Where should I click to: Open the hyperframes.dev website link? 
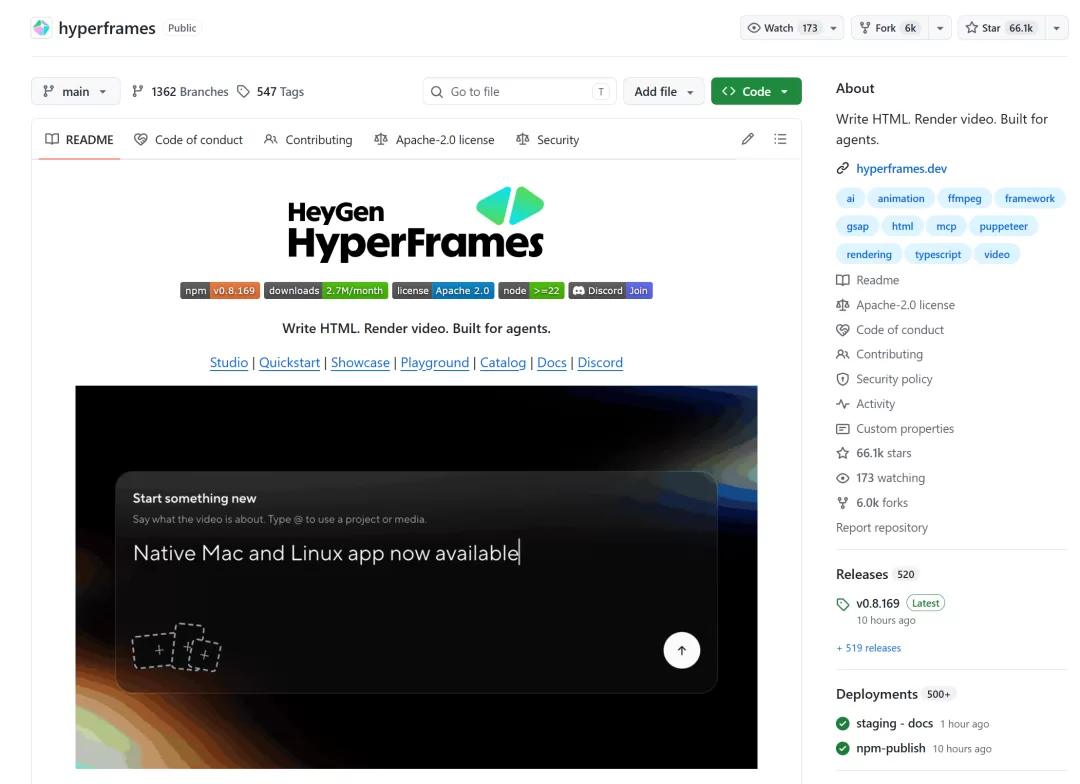[x=901, y=169]
